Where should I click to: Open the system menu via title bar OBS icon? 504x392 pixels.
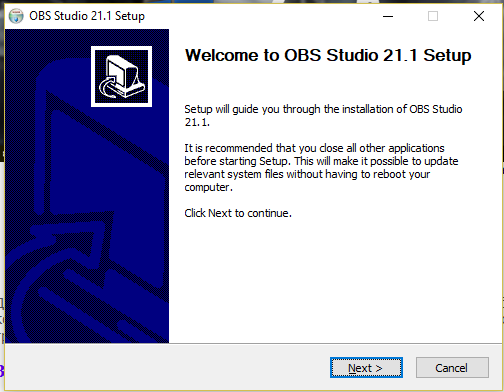click(16, 16)
